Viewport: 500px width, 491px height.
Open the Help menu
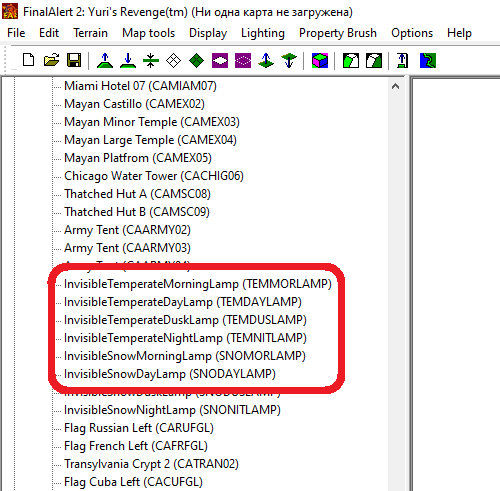pos(459,33)
